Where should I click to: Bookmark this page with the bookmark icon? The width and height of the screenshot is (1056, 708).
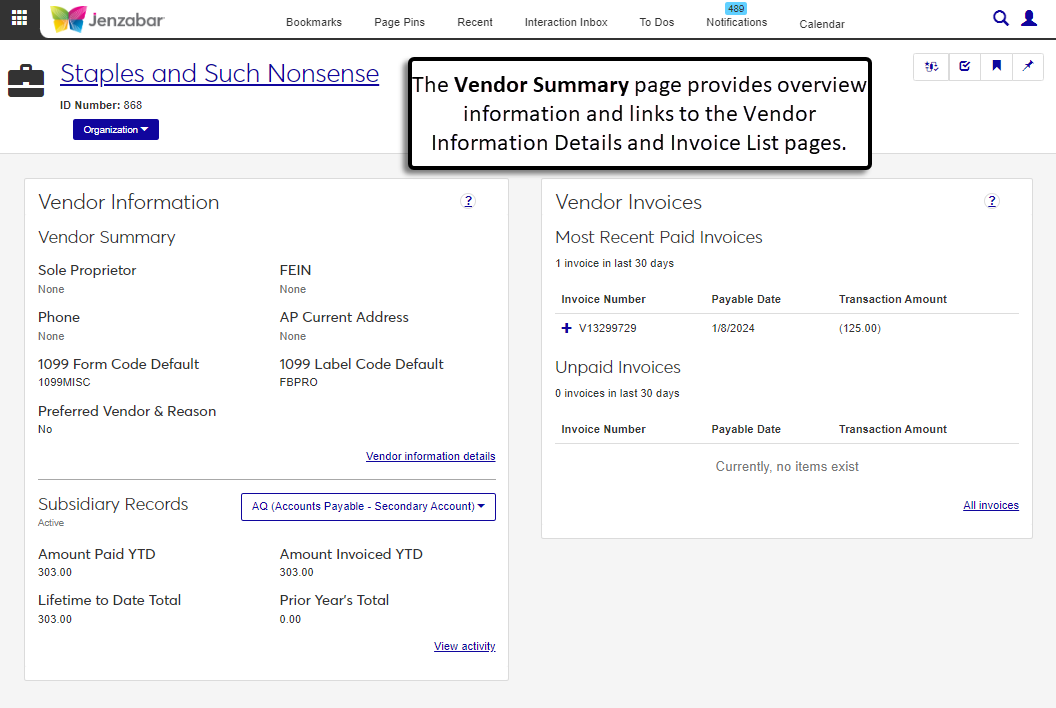996,67
